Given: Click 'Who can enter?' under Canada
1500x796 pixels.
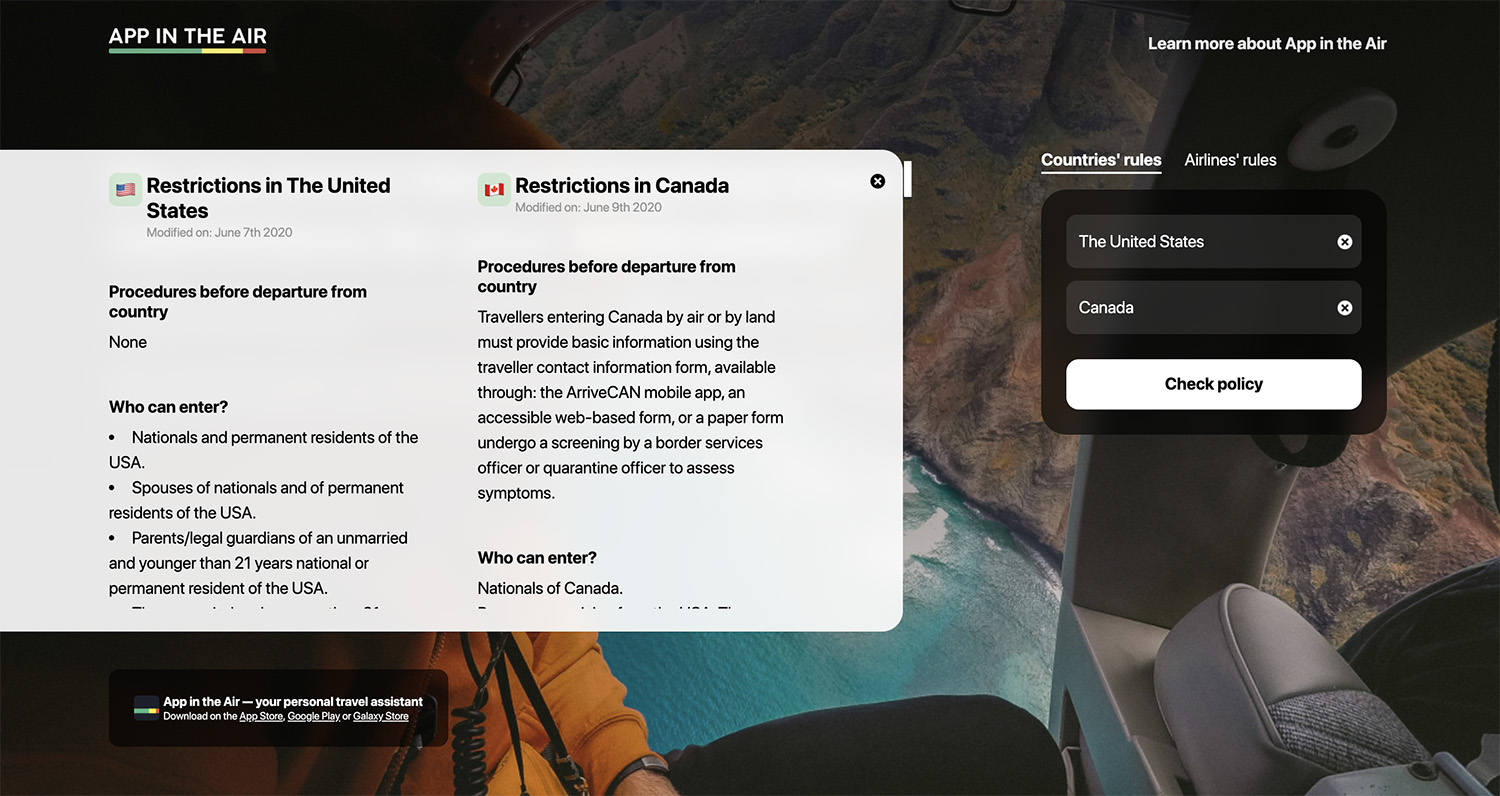Looking at the screenshot, I should click(537, 558).
